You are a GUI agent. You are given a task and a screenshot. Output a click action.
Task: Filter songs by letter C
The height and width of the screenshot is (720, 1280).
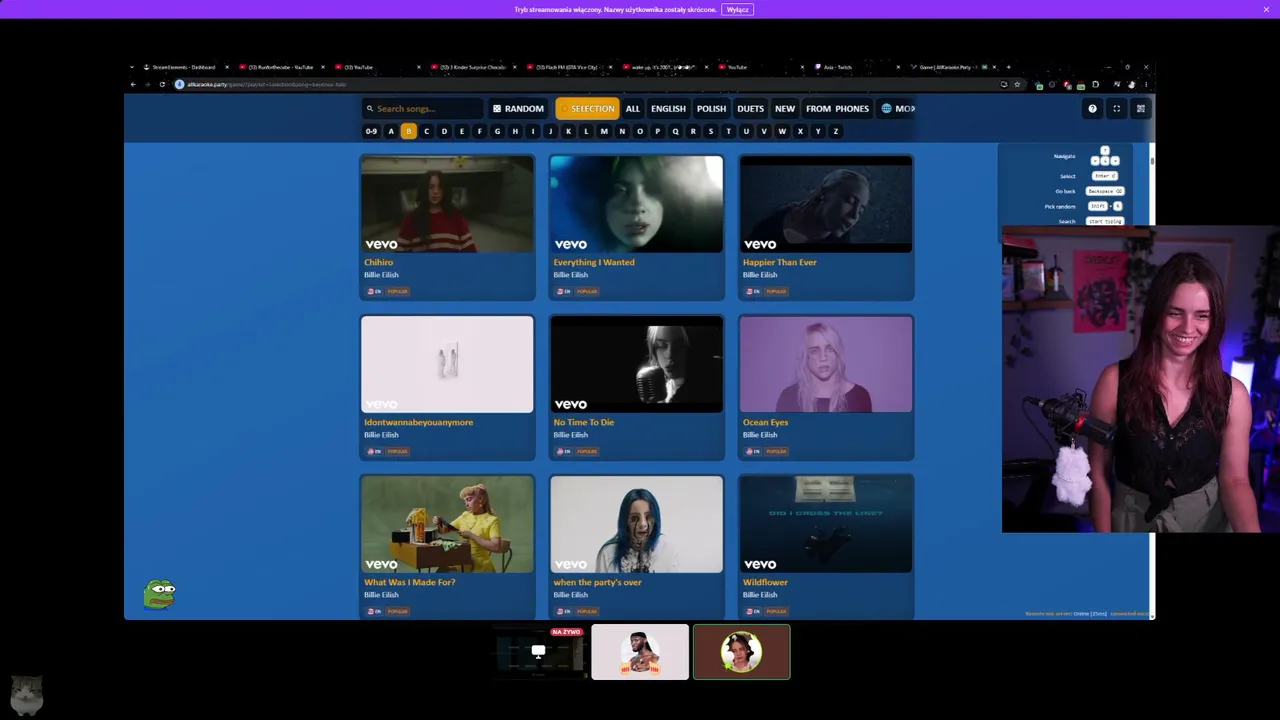coord(426,131)
